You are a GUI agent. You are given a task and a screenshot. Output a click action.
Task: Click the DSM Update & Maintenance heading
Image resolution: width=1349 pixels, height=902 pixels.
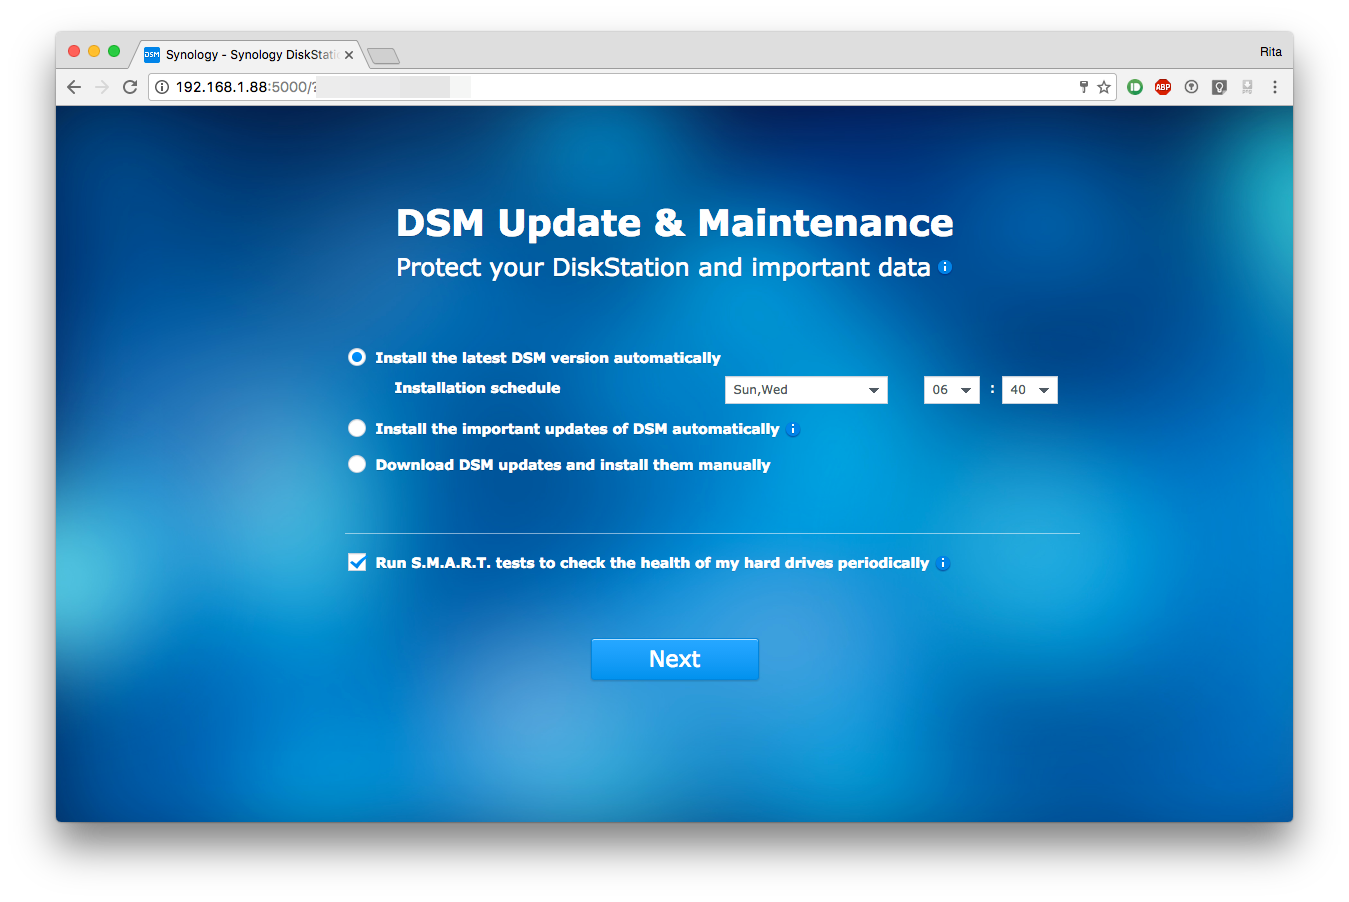pyautogui.click(x=675, y=222)
